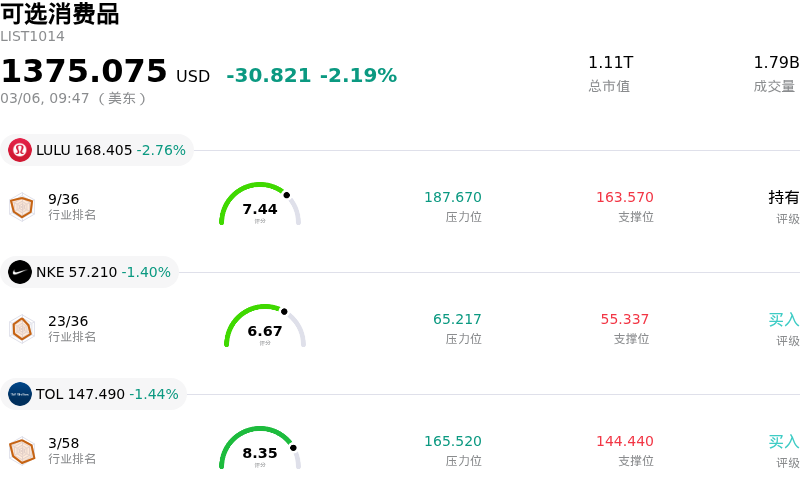800x488 pixels.
Task: Click NKE's 买入 rating
Action: (x=784, y=319)
